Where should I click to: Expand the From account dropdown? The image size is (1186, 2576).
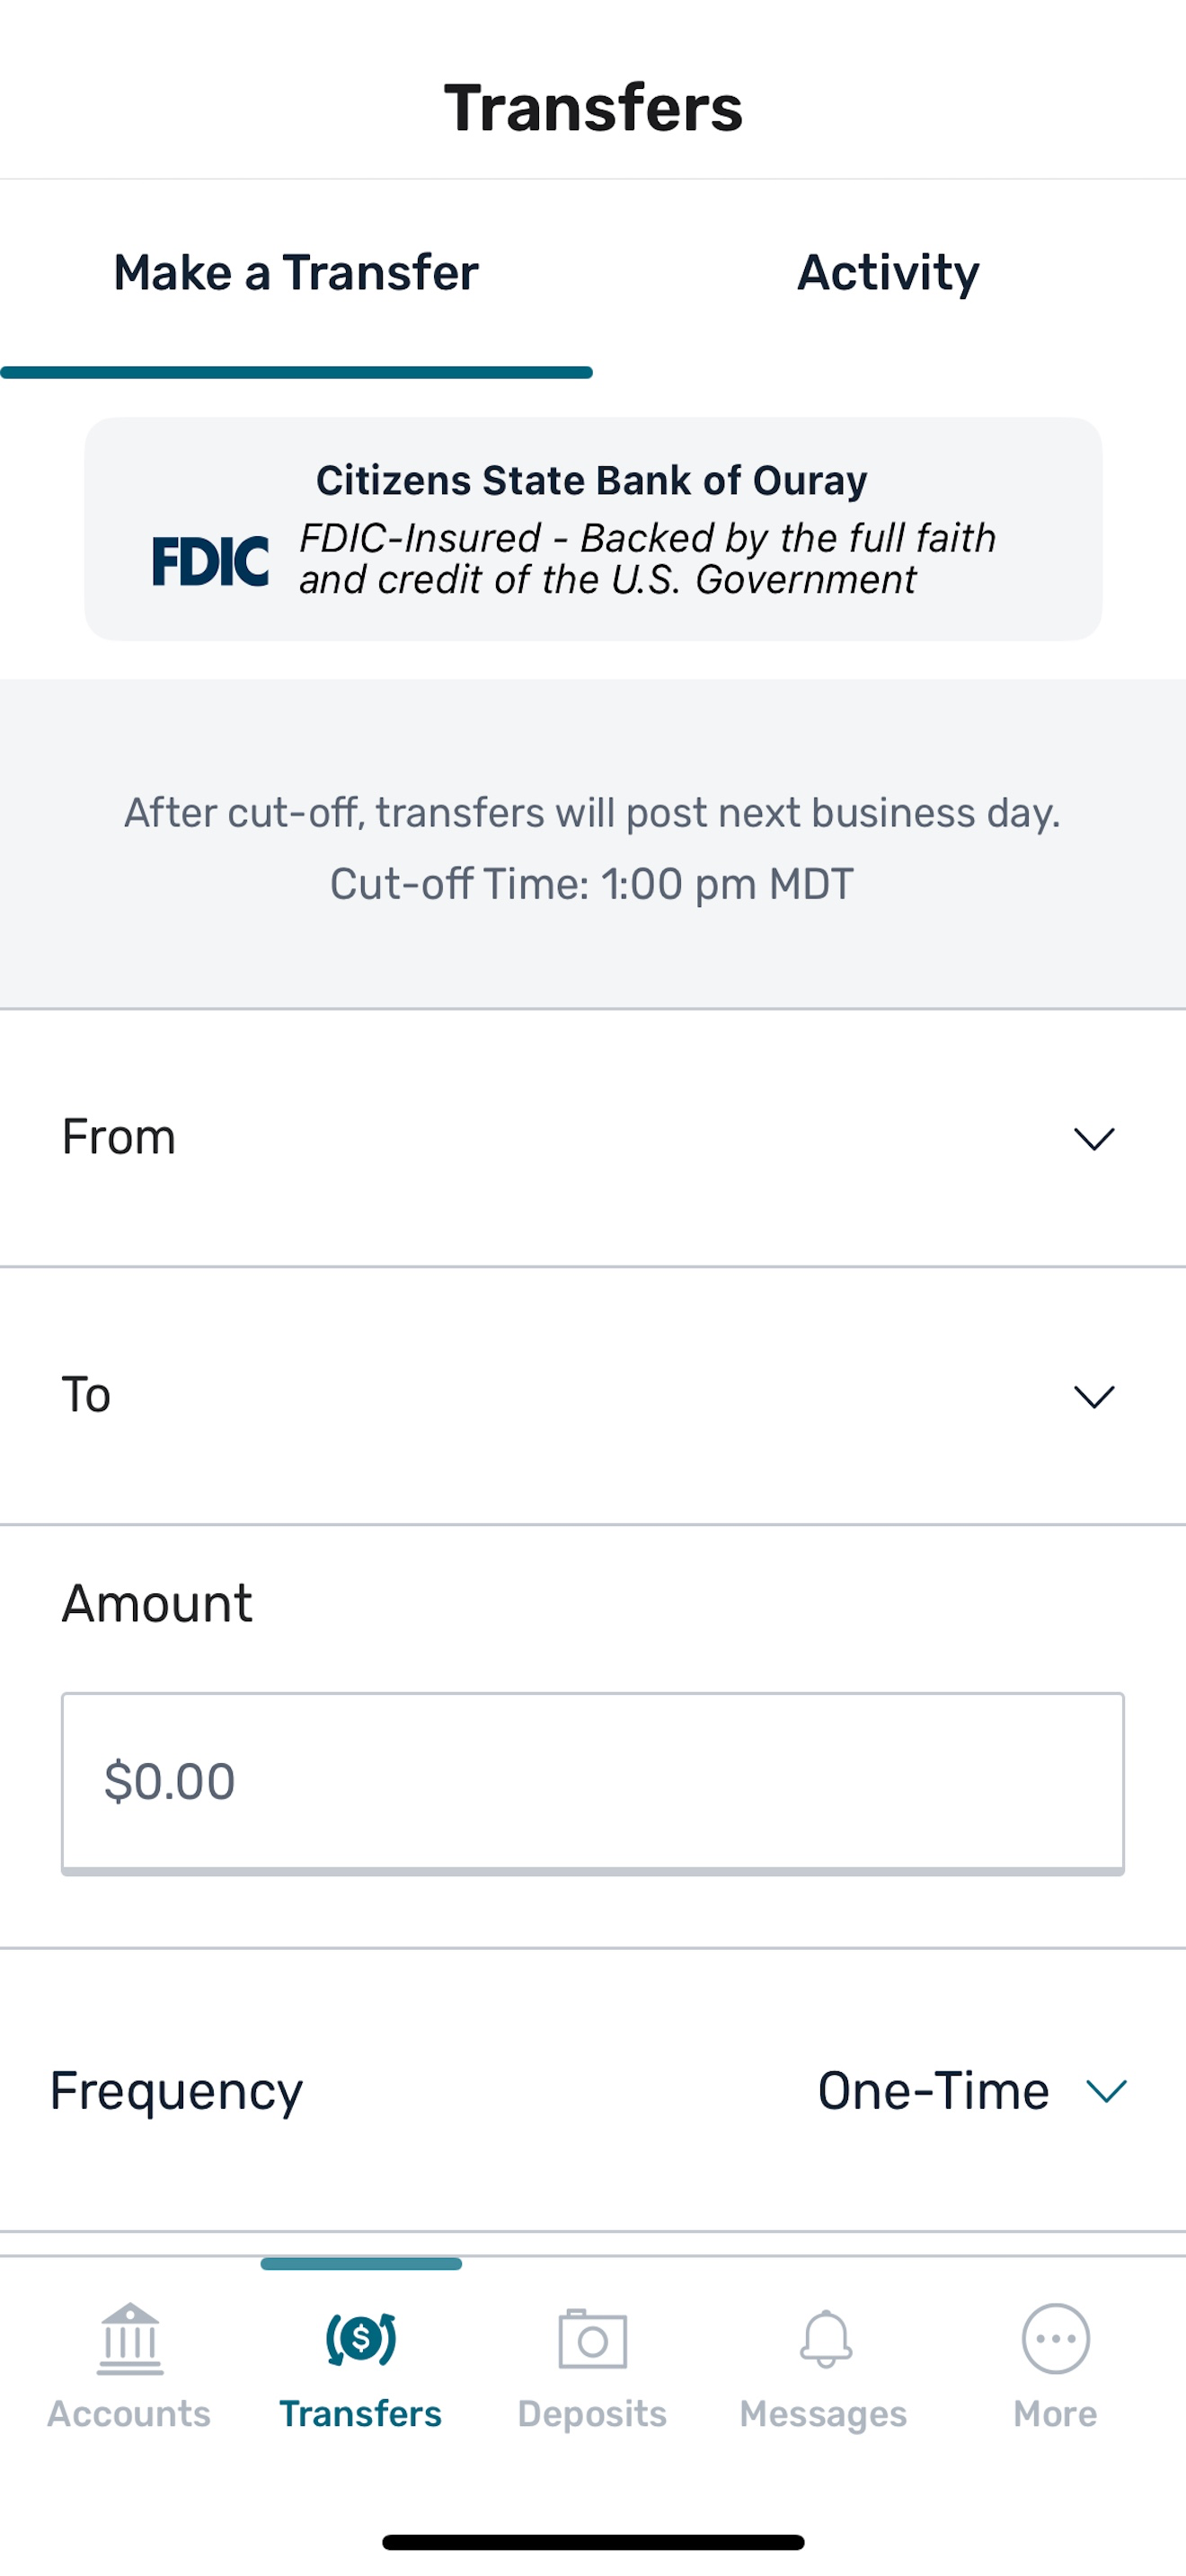[593, 1138]
